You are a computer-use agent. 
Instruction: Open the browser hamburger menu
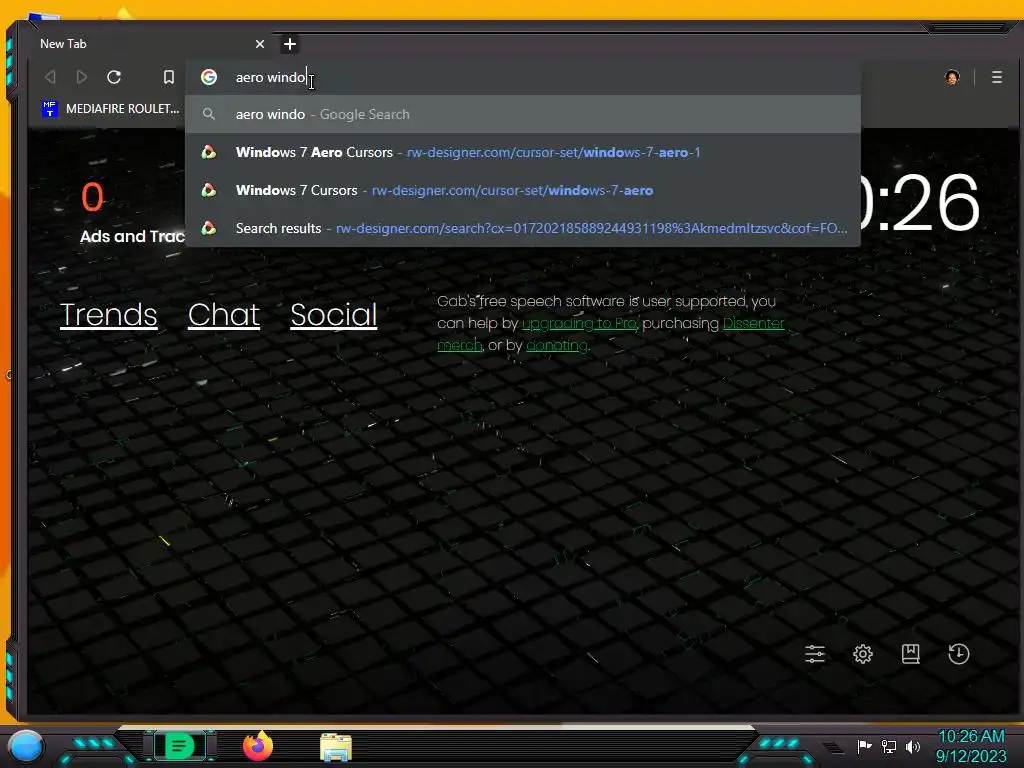(997, 77)
